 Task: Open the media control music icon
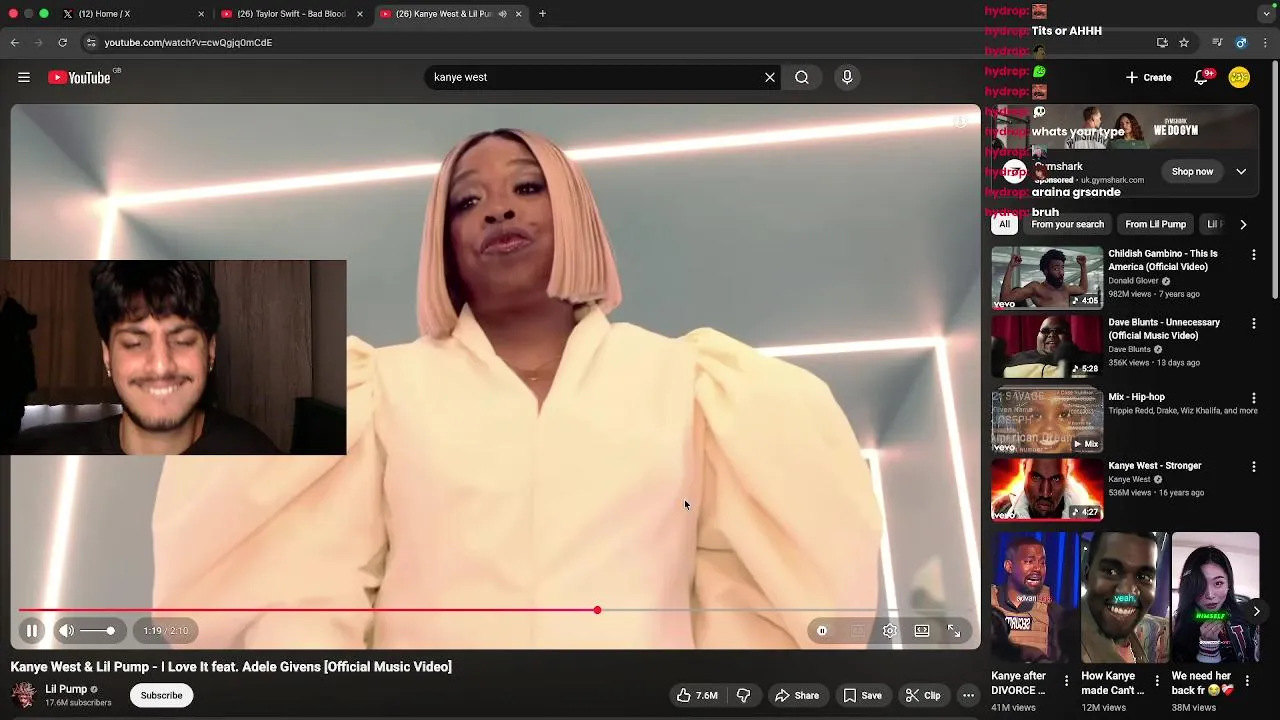[1217, 43]
